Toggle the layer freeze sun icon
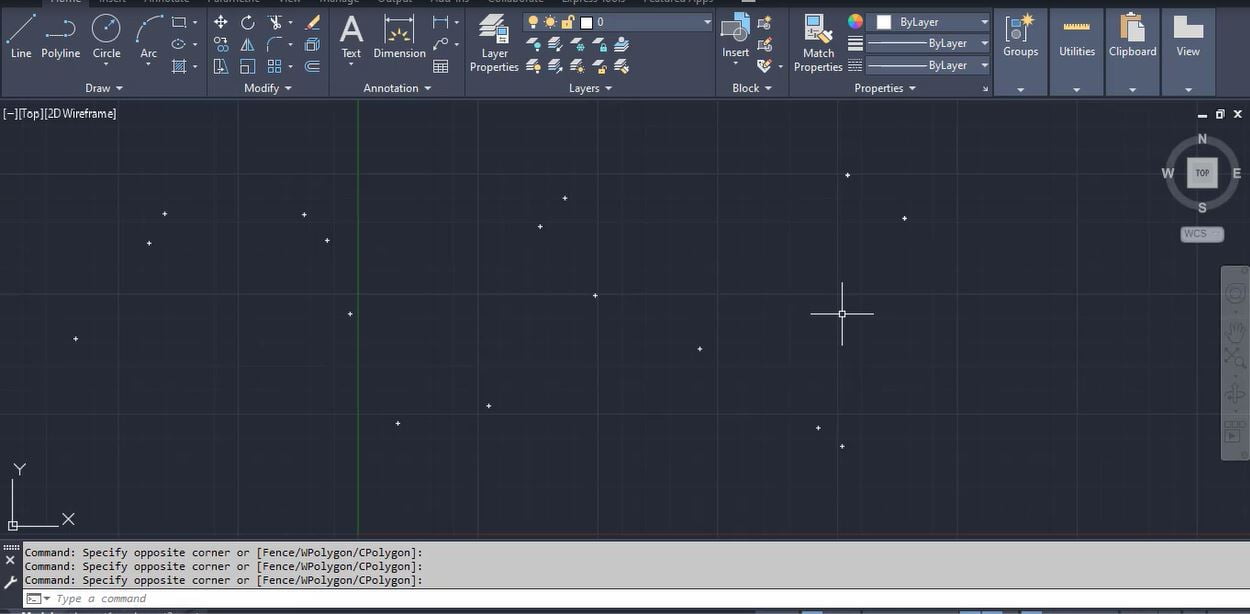The image size is (1250, 614). [x=550, y=22]
